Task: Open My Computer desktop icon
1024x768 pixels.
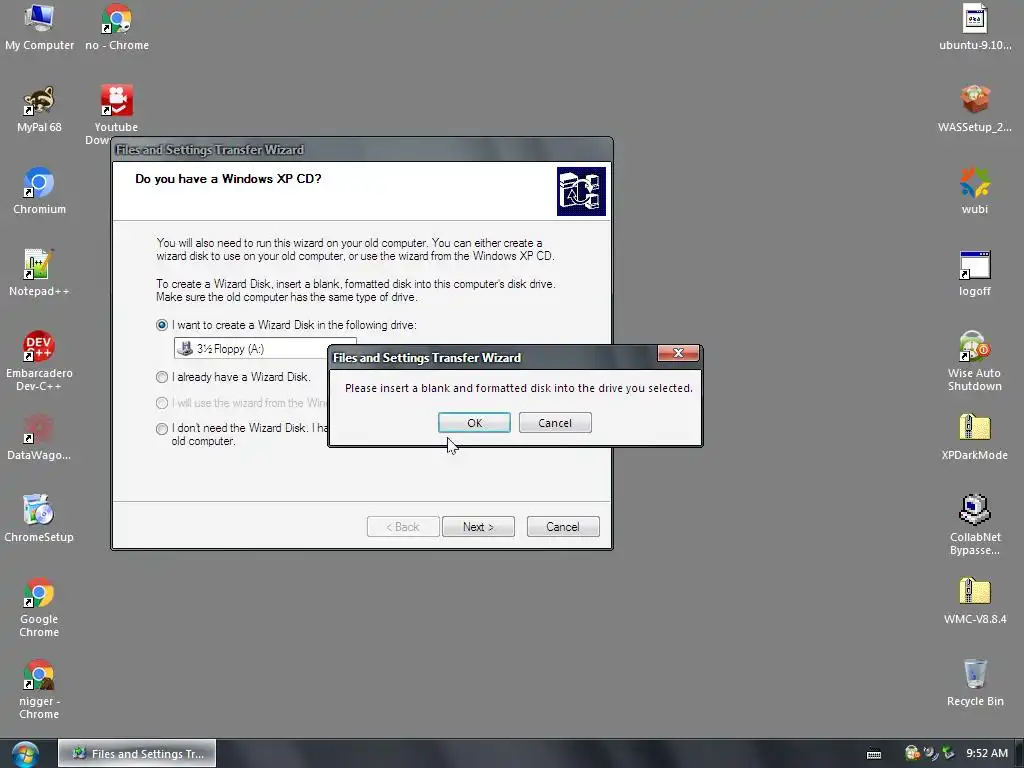Action: [x=39, y=27]
